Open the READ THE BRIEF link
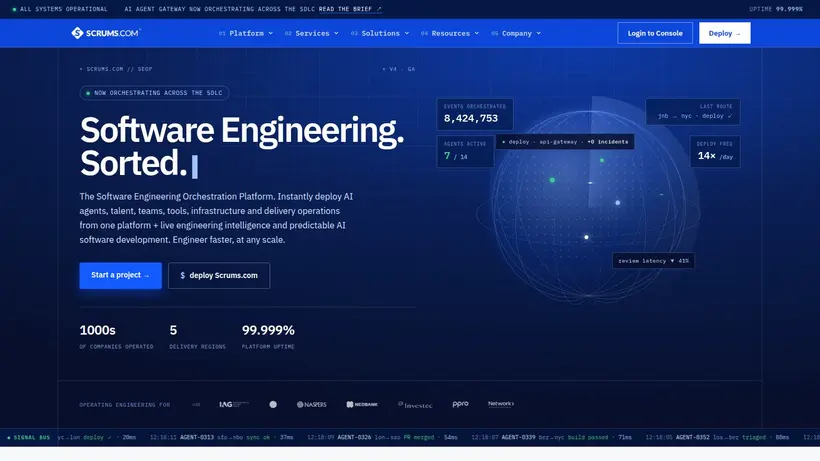Screen dimensions: 820x461 (350, 9)
